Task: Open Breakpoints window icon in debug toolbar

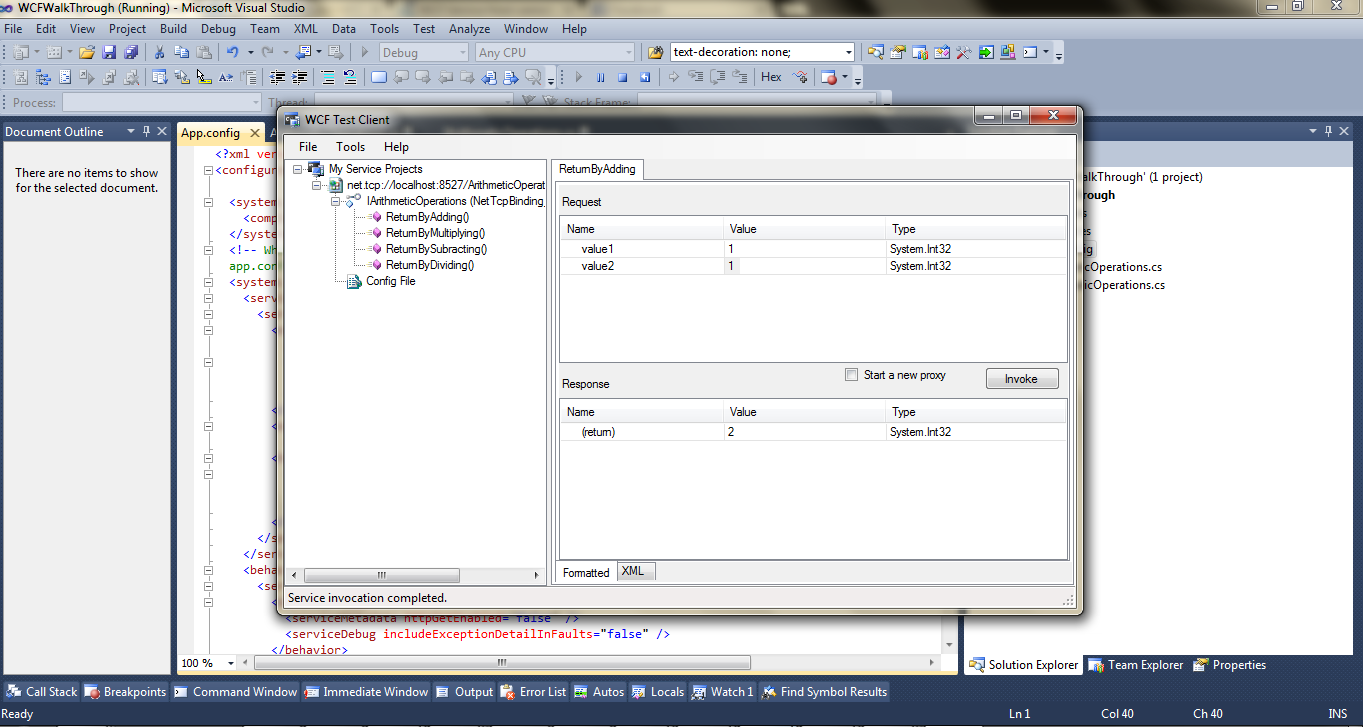Action: (828, 77)
